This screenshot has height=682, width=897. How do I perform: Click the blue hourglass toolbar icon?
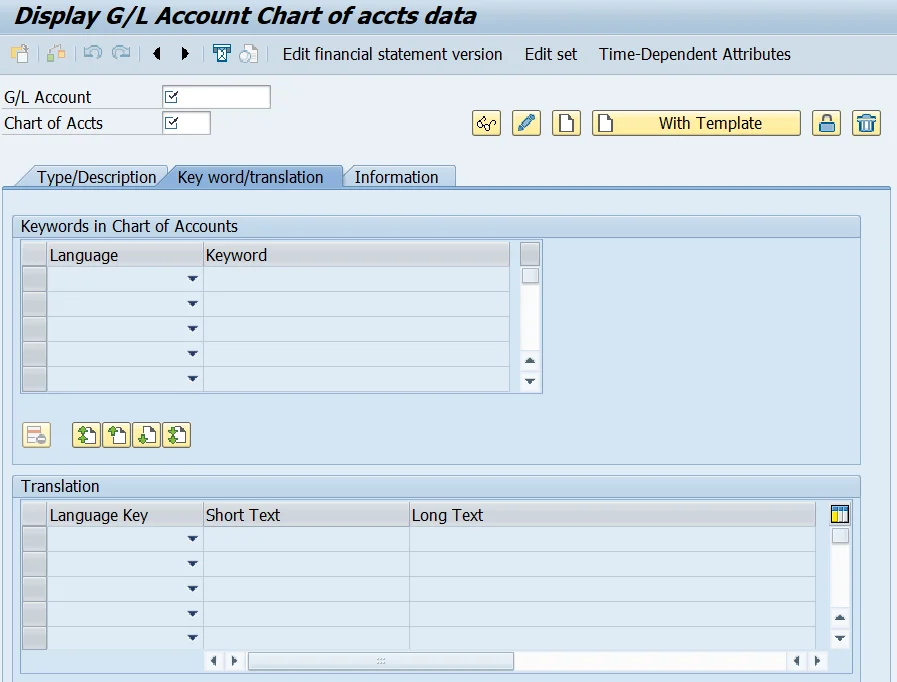coord(221,54)
